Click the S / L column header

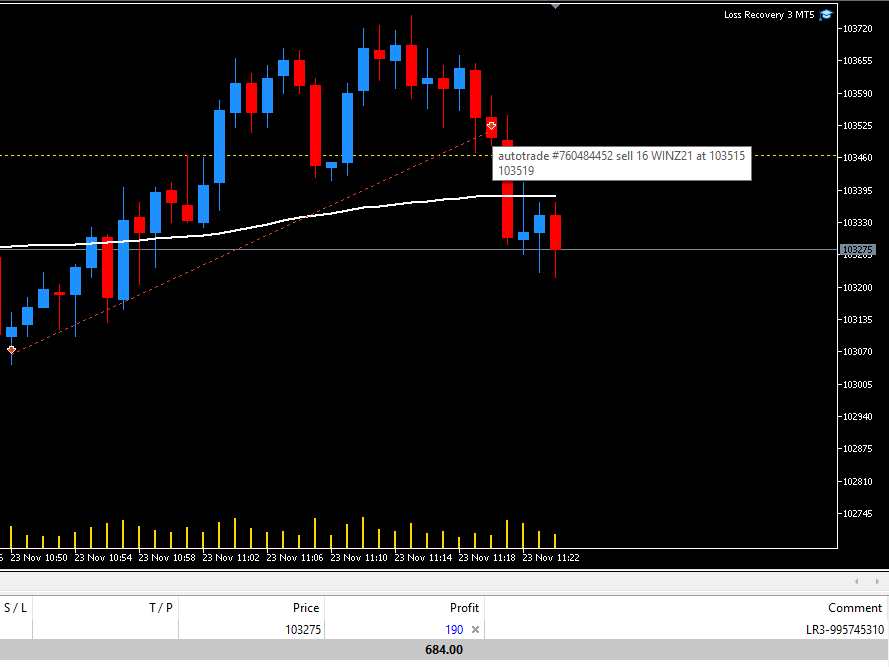[16, 607]
